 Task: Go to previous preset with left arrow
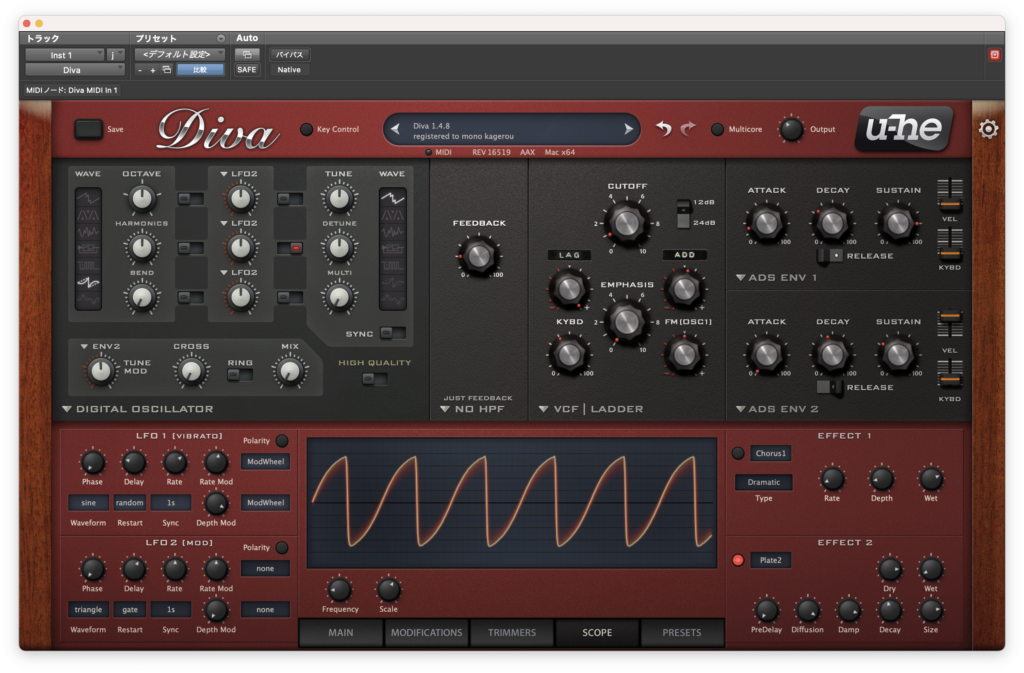(x=395, y=129)
